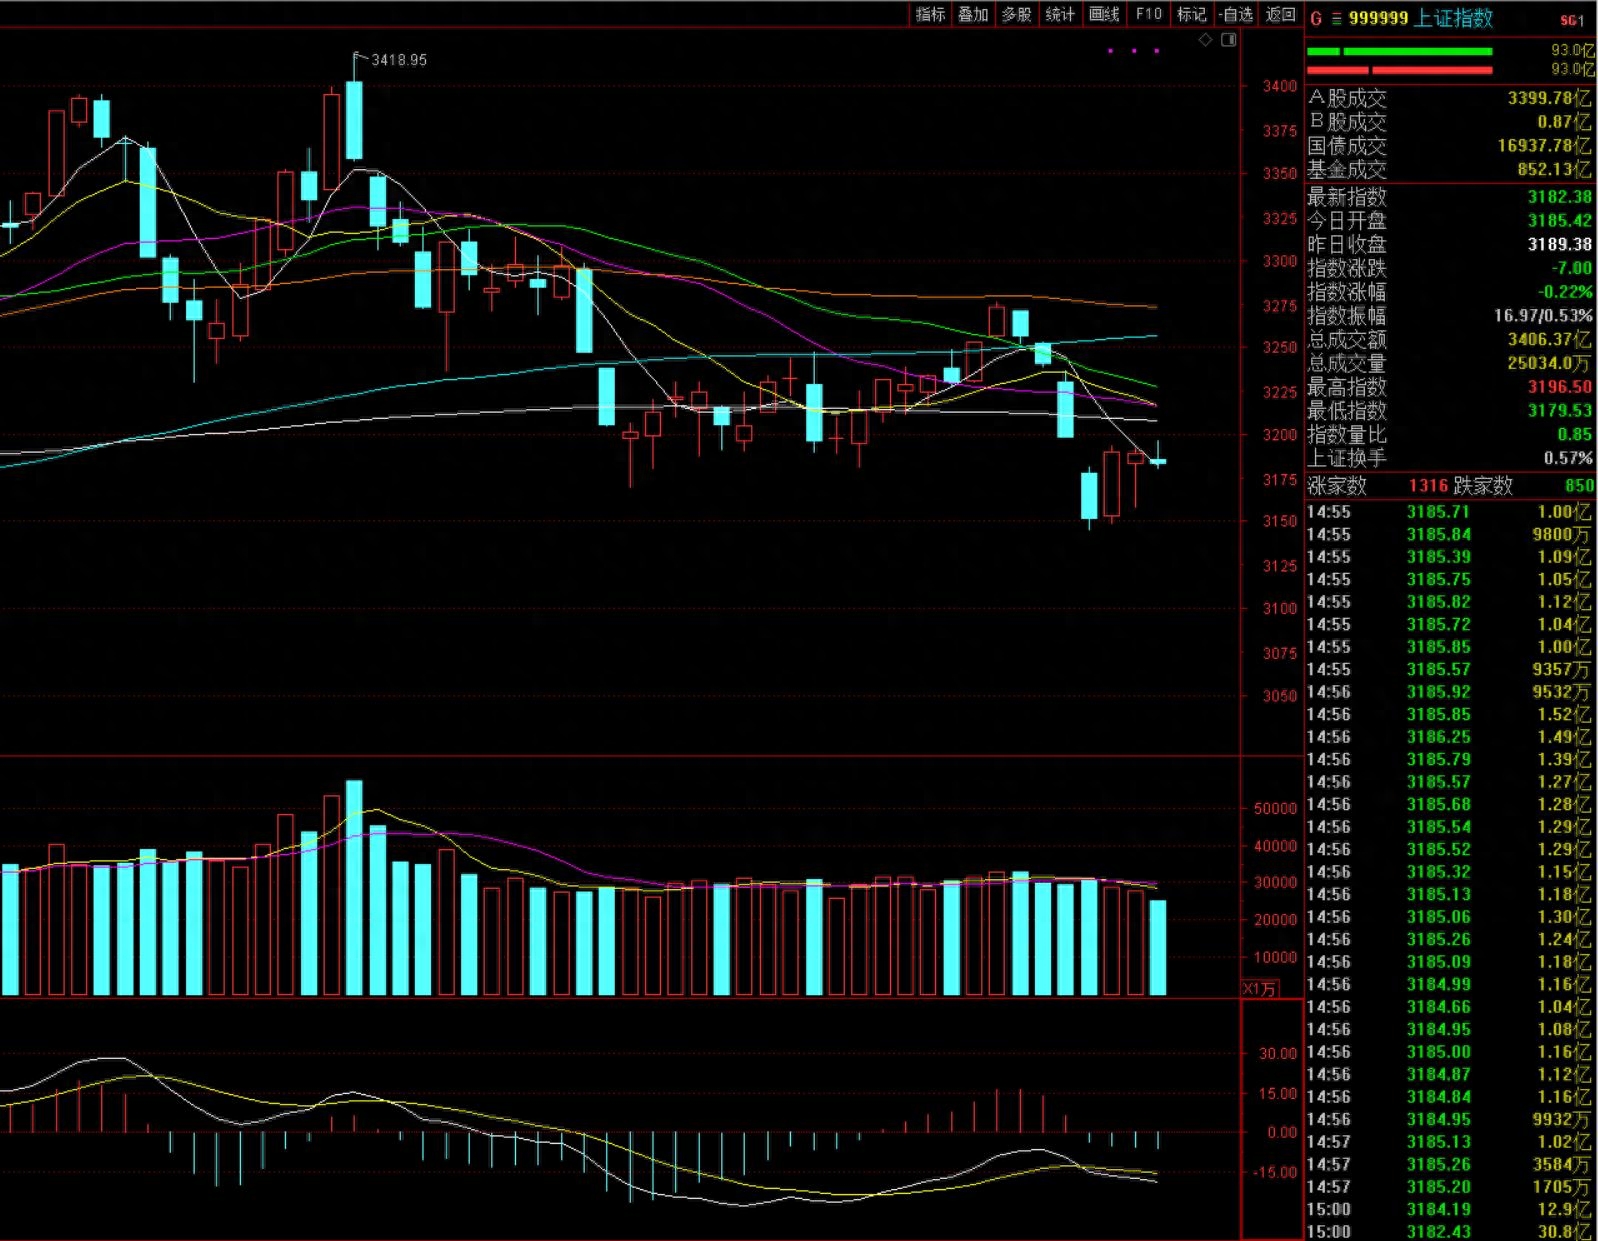
Task: Open the list menu icon beside 999999
Action: (x=1337, y=18)
